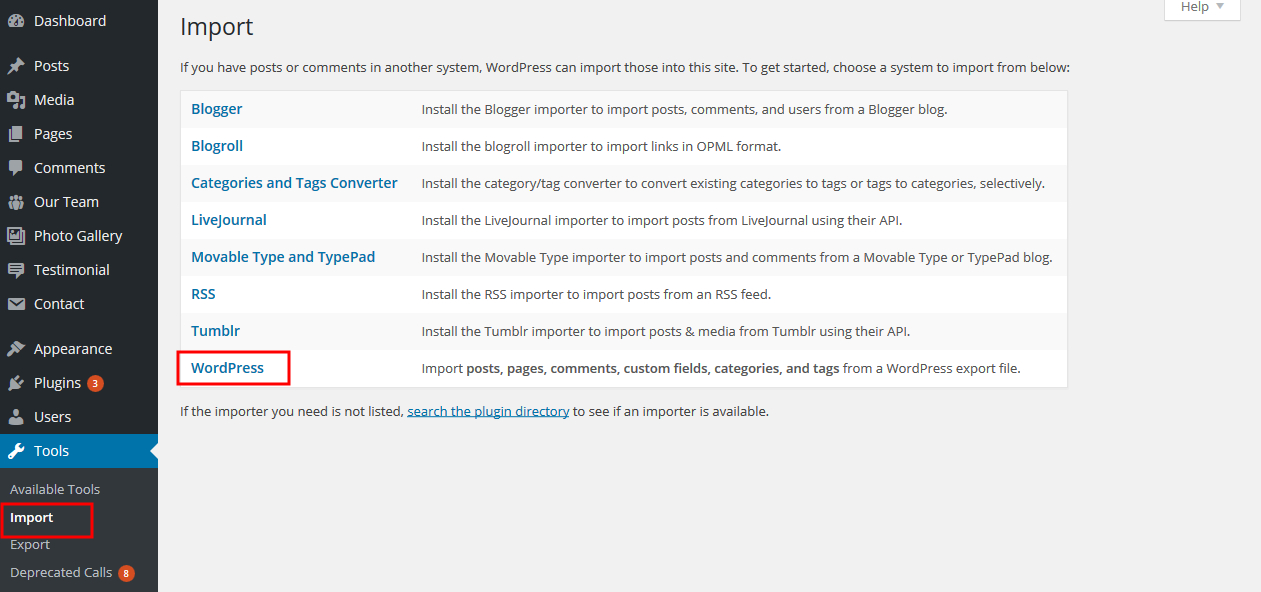Click the Blogger importer description text
Image resolution: width=1261 pixels, height=592 pixels.
click(x=684, y=110)
